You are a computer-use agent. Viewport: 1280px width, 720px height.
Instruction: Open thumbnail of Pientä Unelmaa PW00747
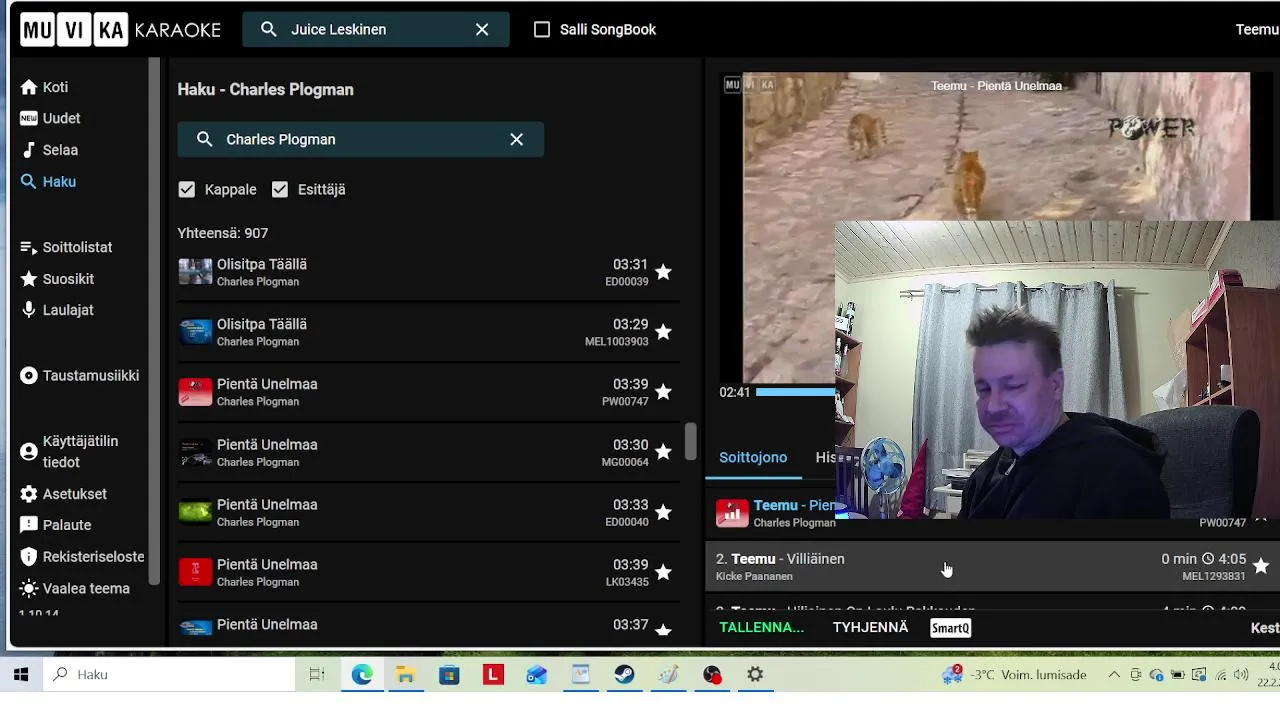click(195, 392)
